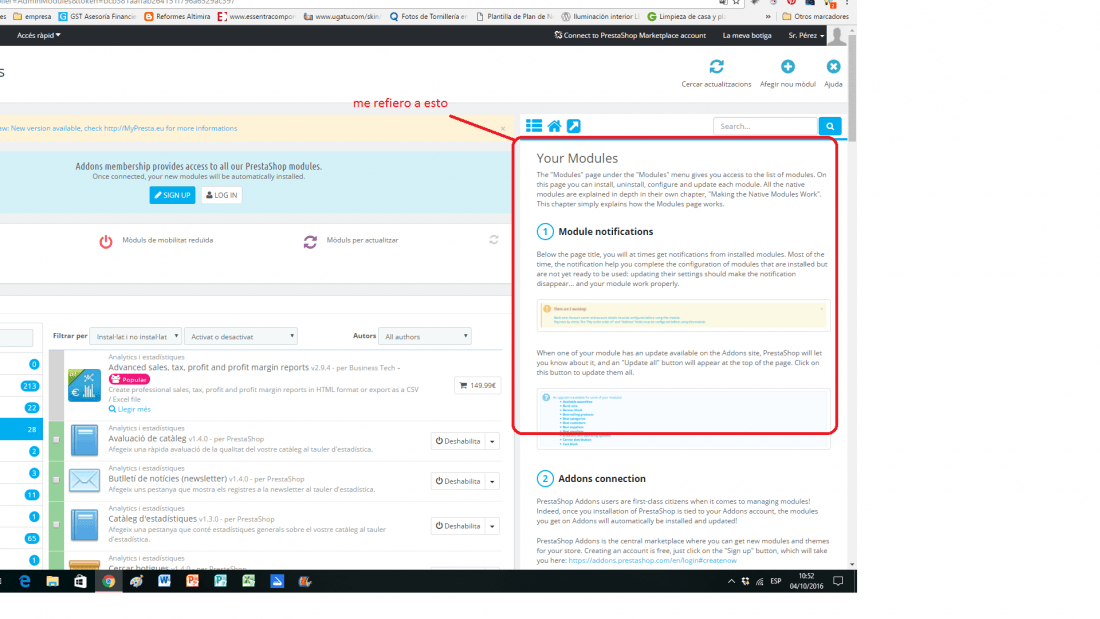This screenshot has height=619, width=1100.
Task: Open All authors dropdown
Action: [x=424, y=336]
